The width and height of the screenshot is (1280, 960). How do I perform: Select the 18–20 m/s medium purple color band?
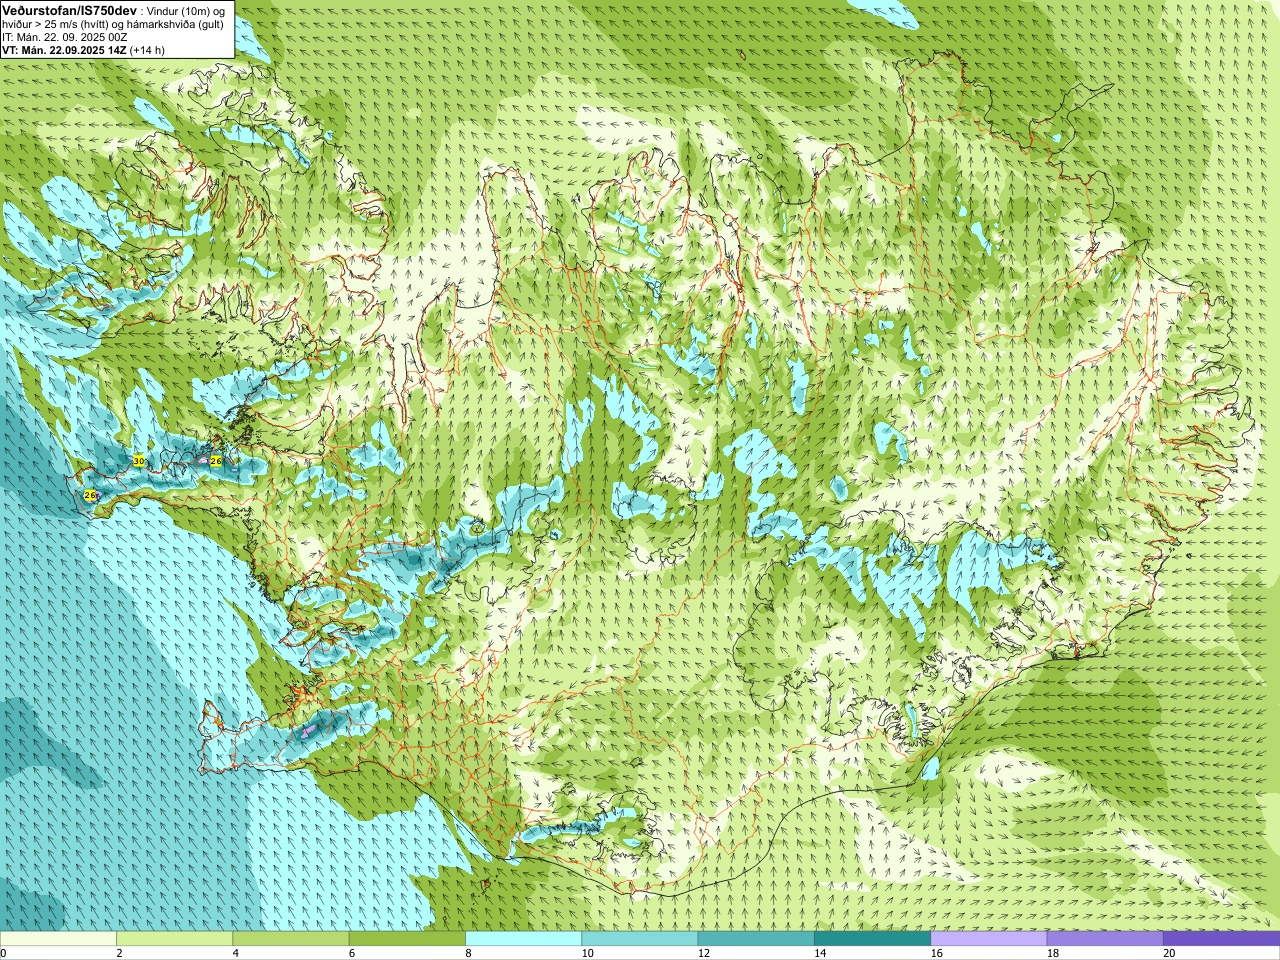1105,939
